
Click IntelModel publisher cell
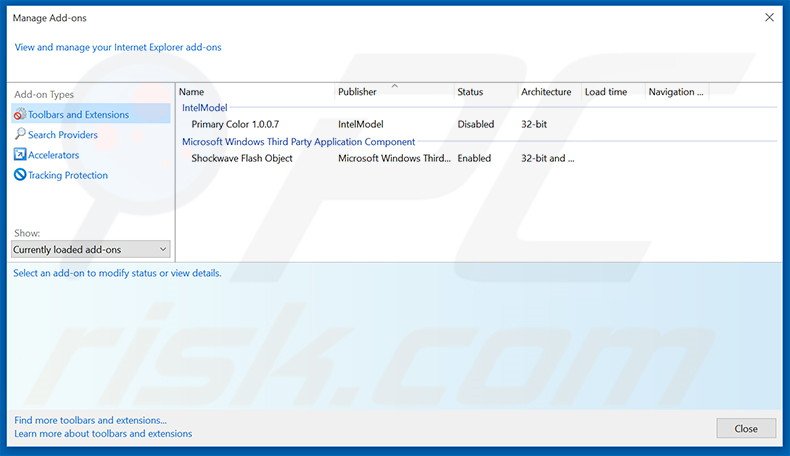click(x=360, y=124)
